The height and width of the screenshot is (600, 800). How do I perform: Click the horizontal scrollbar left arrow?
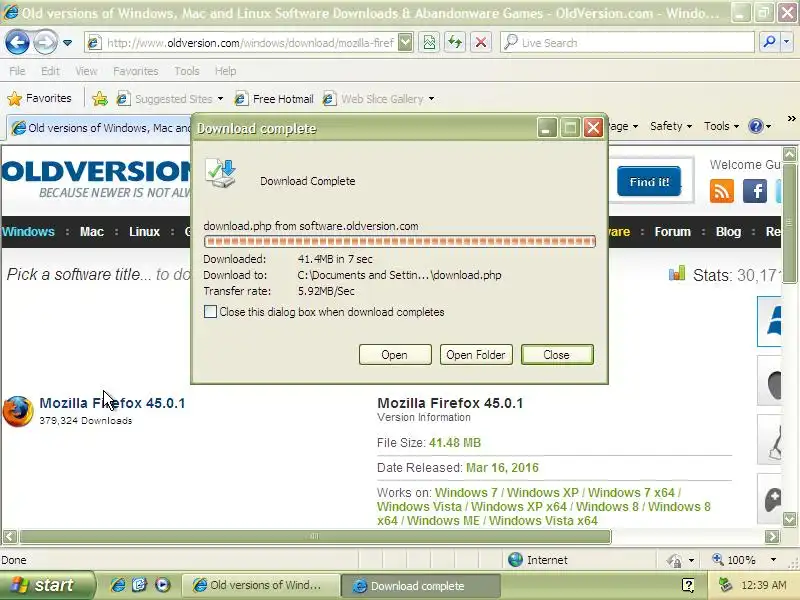(10, 536)
